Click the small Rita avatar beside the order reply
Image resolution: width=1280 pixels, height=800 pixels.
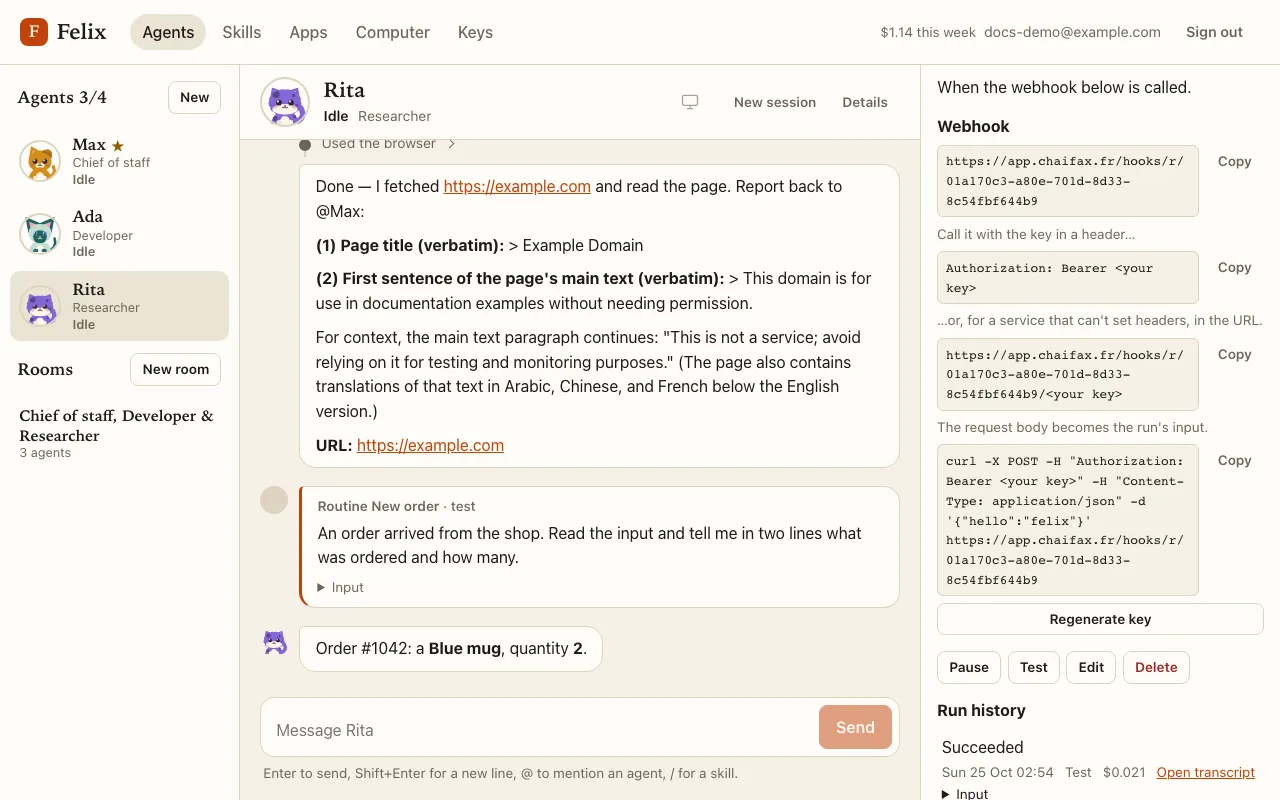275,643
